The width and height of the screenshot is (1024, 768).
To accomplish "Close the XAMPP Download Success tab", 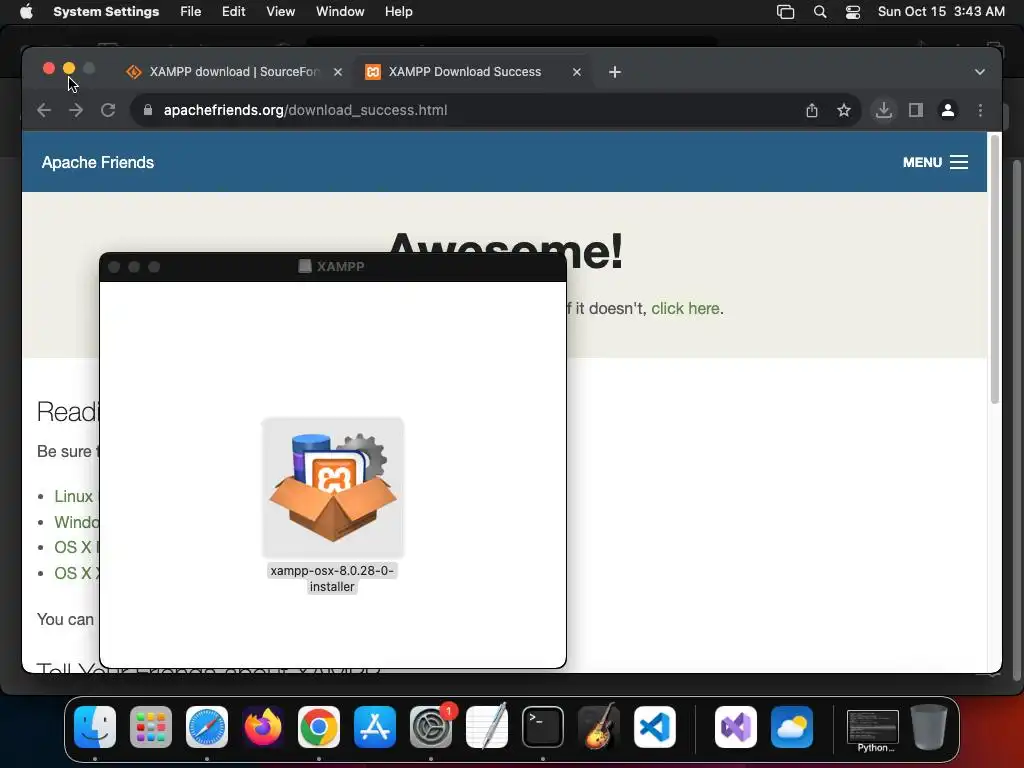I will click(577, 72).
